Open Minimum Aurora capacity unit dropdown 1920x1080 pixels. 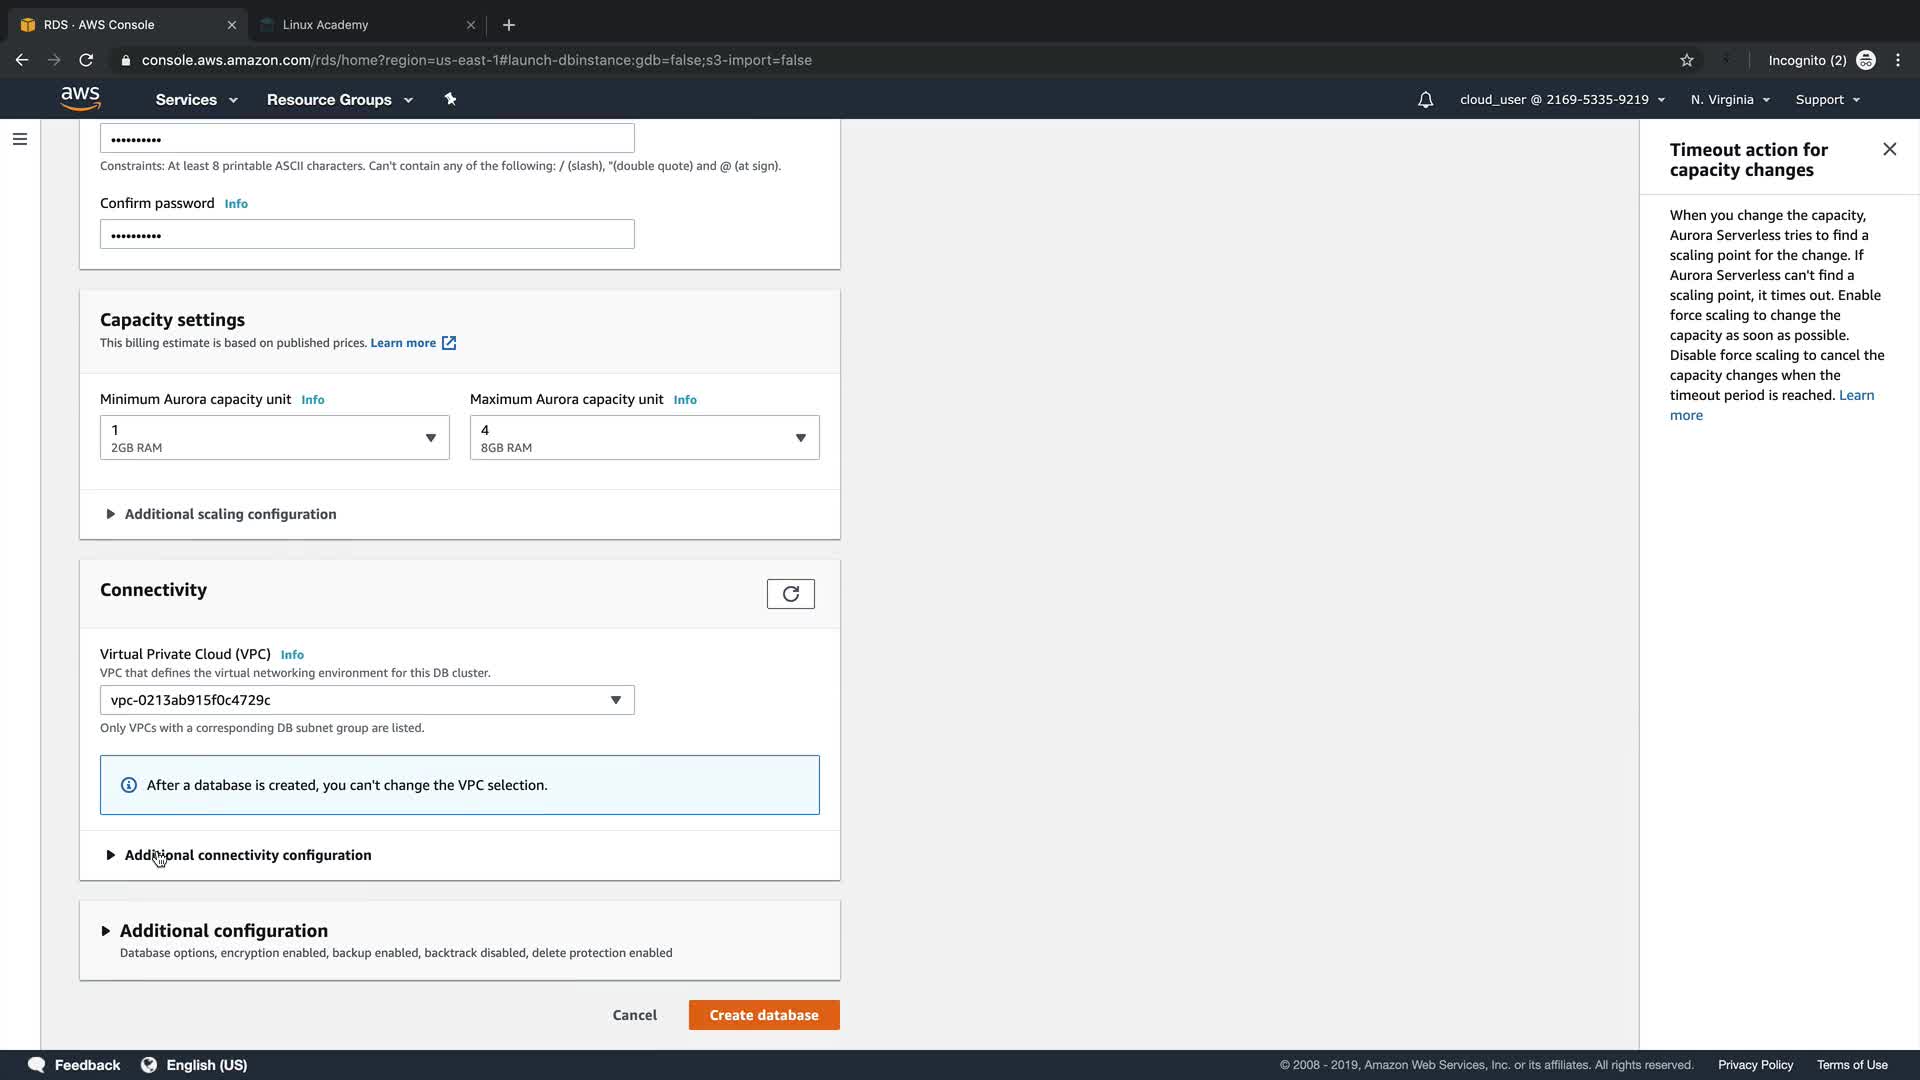tap(274, 438)
